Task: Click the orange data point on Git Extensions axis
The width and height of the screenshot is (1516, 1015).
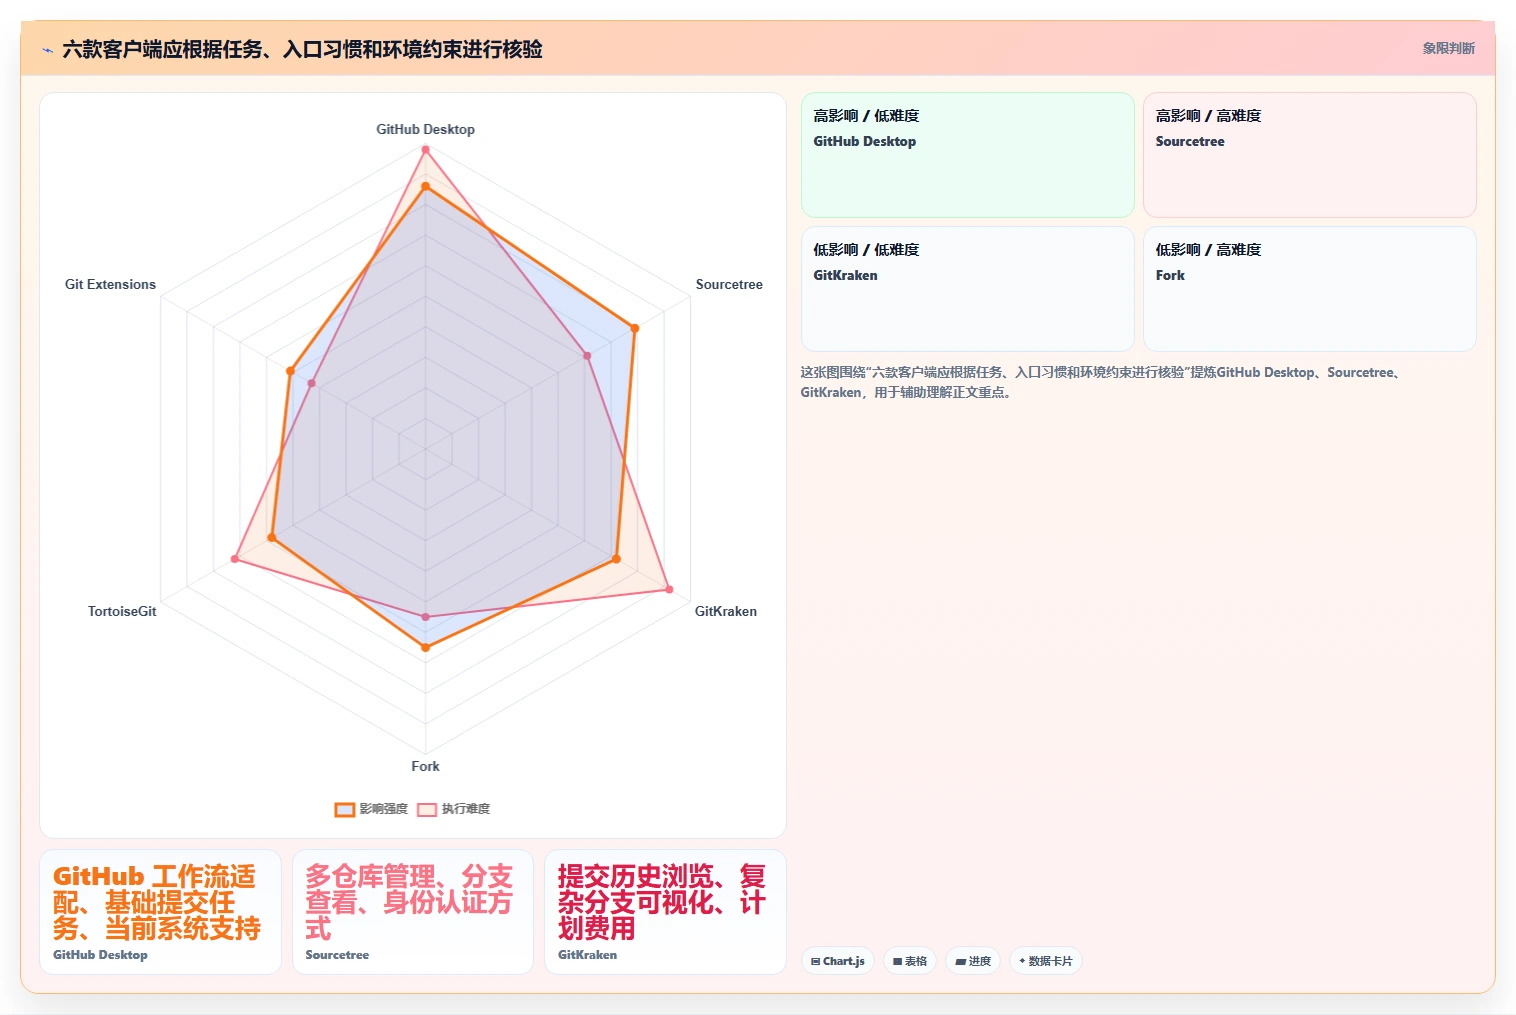Action: pos(291,371)
